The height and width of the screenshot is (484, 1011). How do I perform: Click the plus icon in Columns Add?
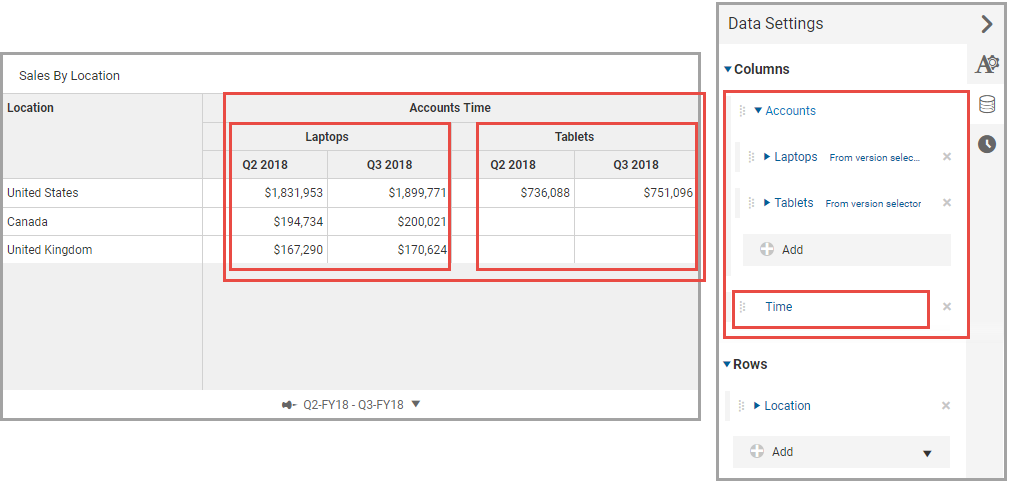pyautogui.click(x=767, y=249)
